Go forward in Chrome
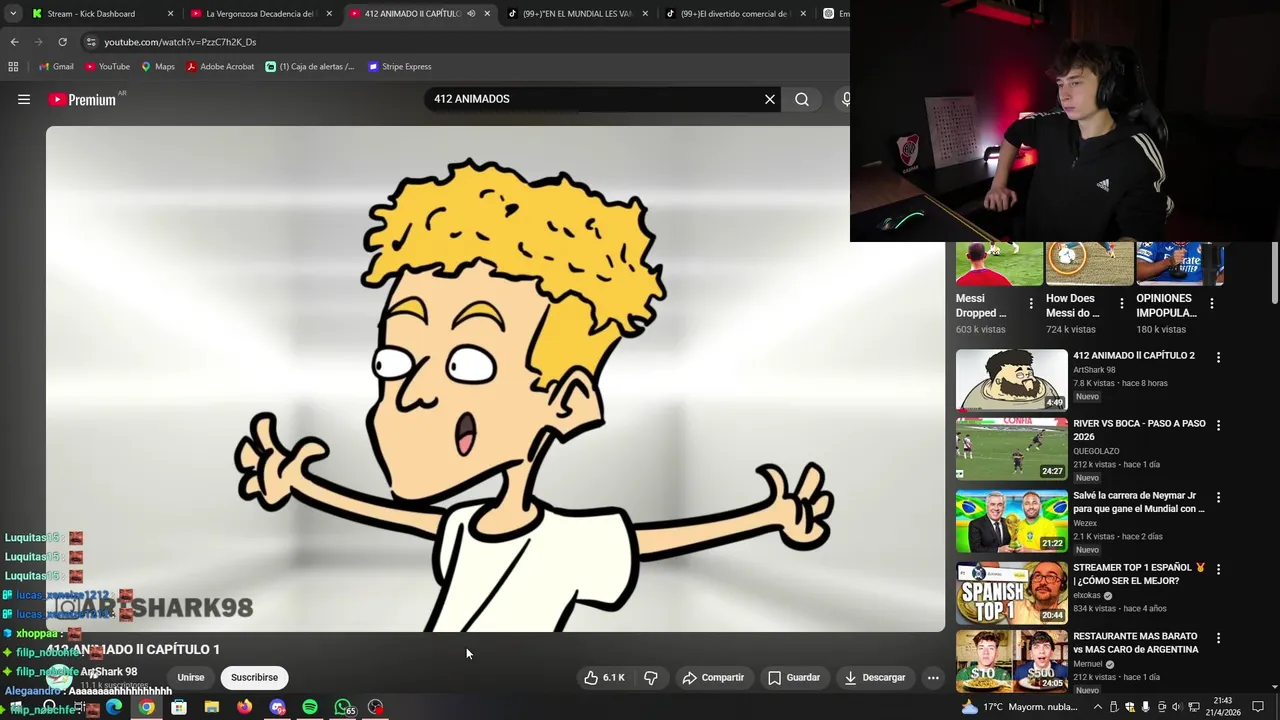 (38, 42)
